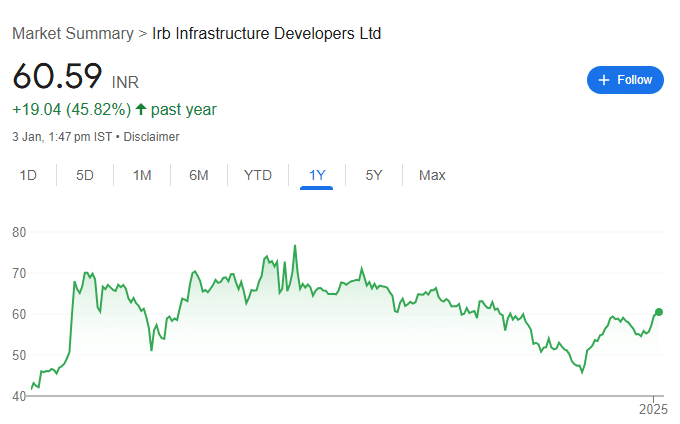
Task: Click the 70 y-axis label
Action: (19, 273)
